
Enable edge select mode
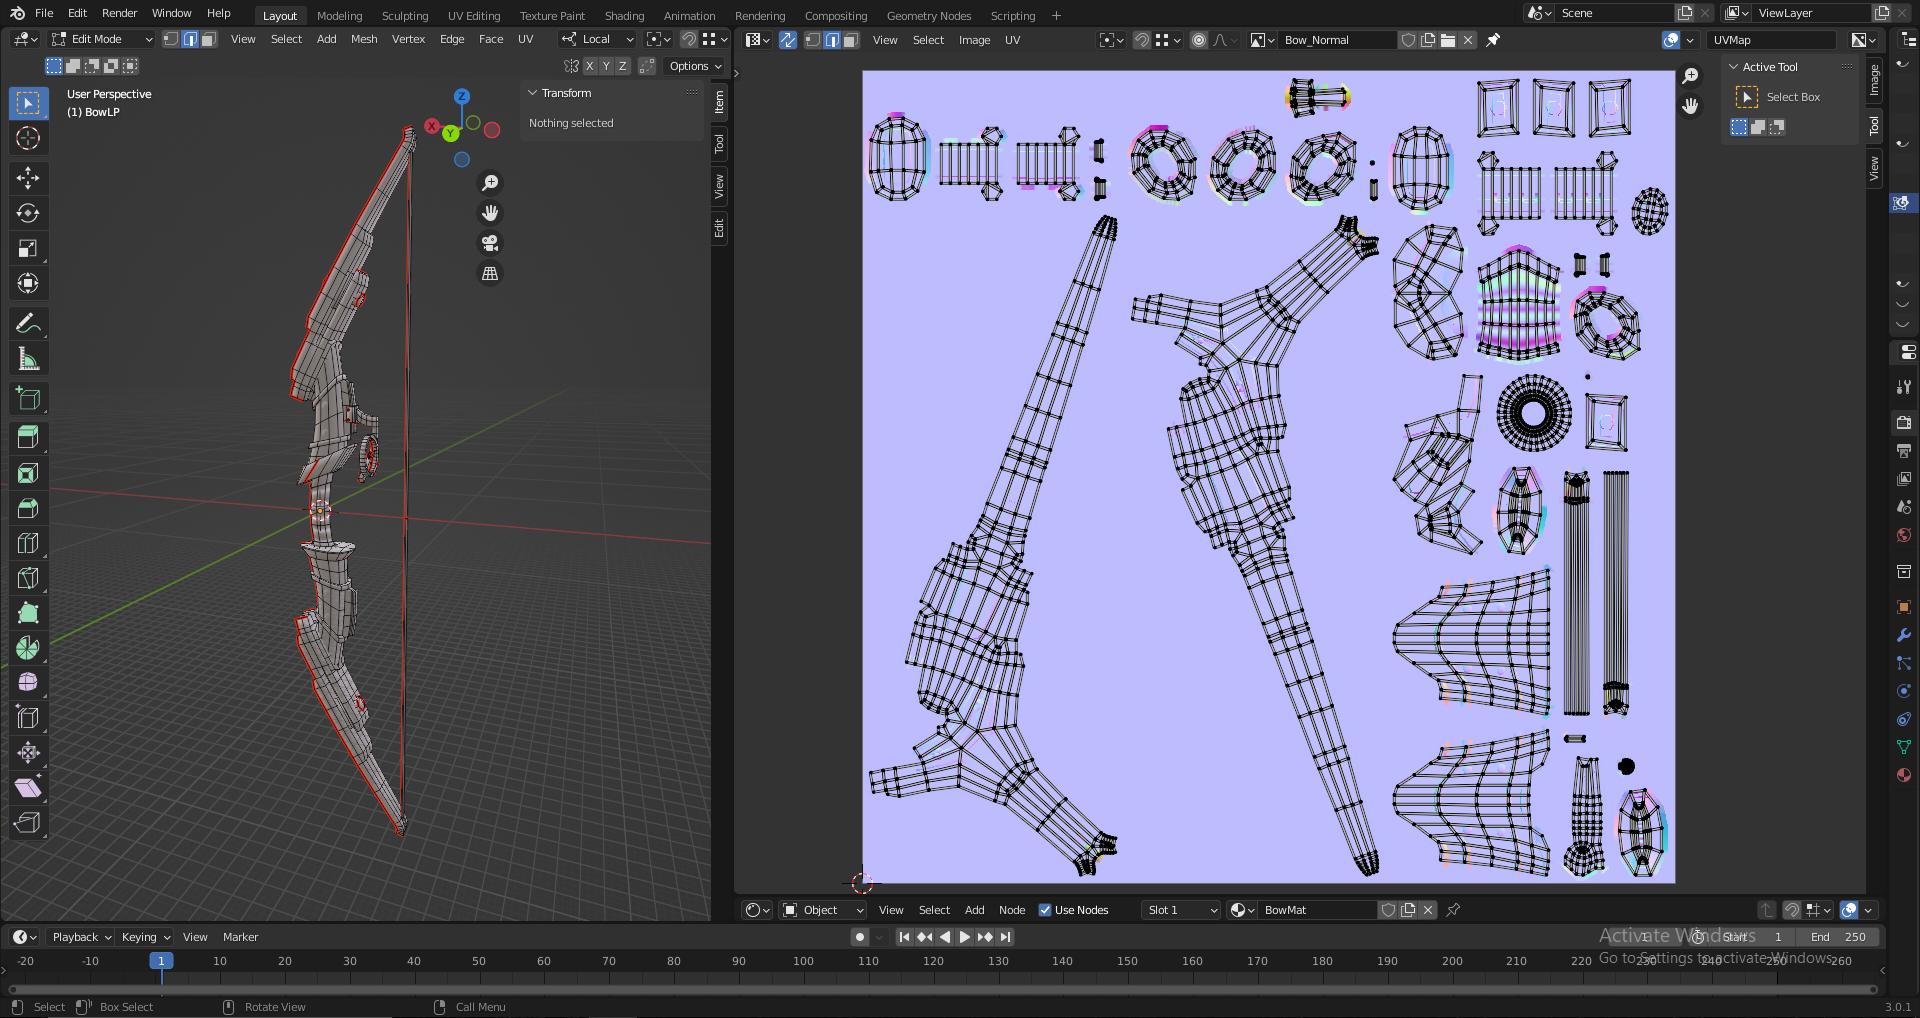click(x=190, y=39)
